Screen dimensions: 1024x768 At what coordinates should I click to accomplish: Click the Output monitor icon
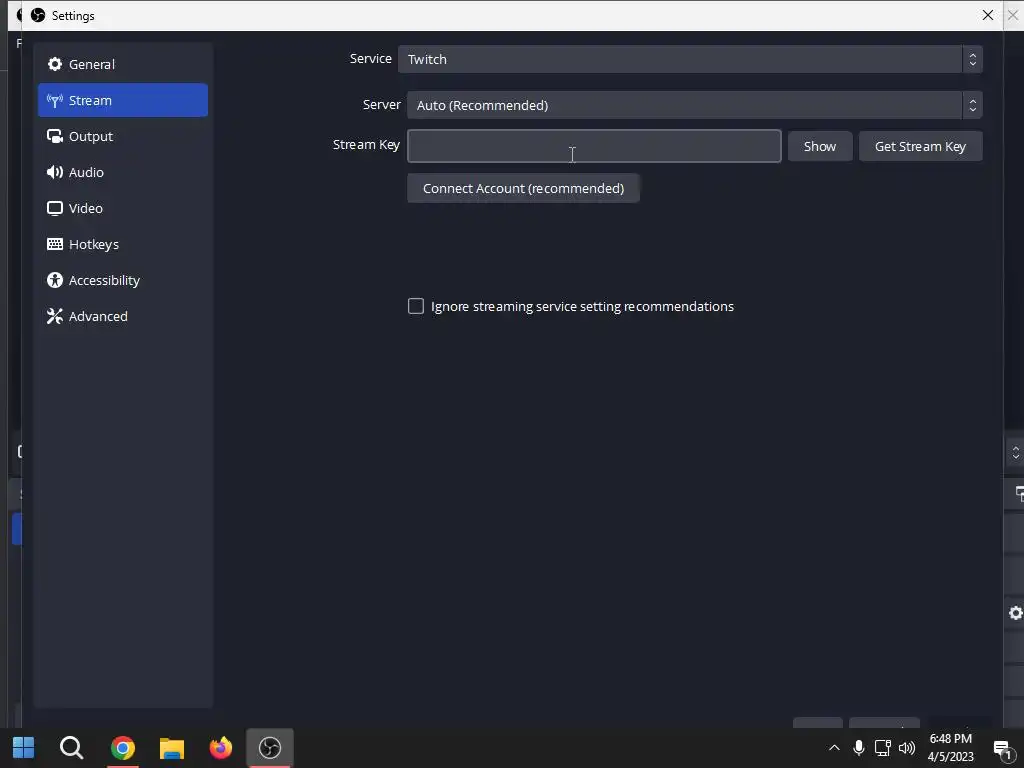(x=55, y=136)
